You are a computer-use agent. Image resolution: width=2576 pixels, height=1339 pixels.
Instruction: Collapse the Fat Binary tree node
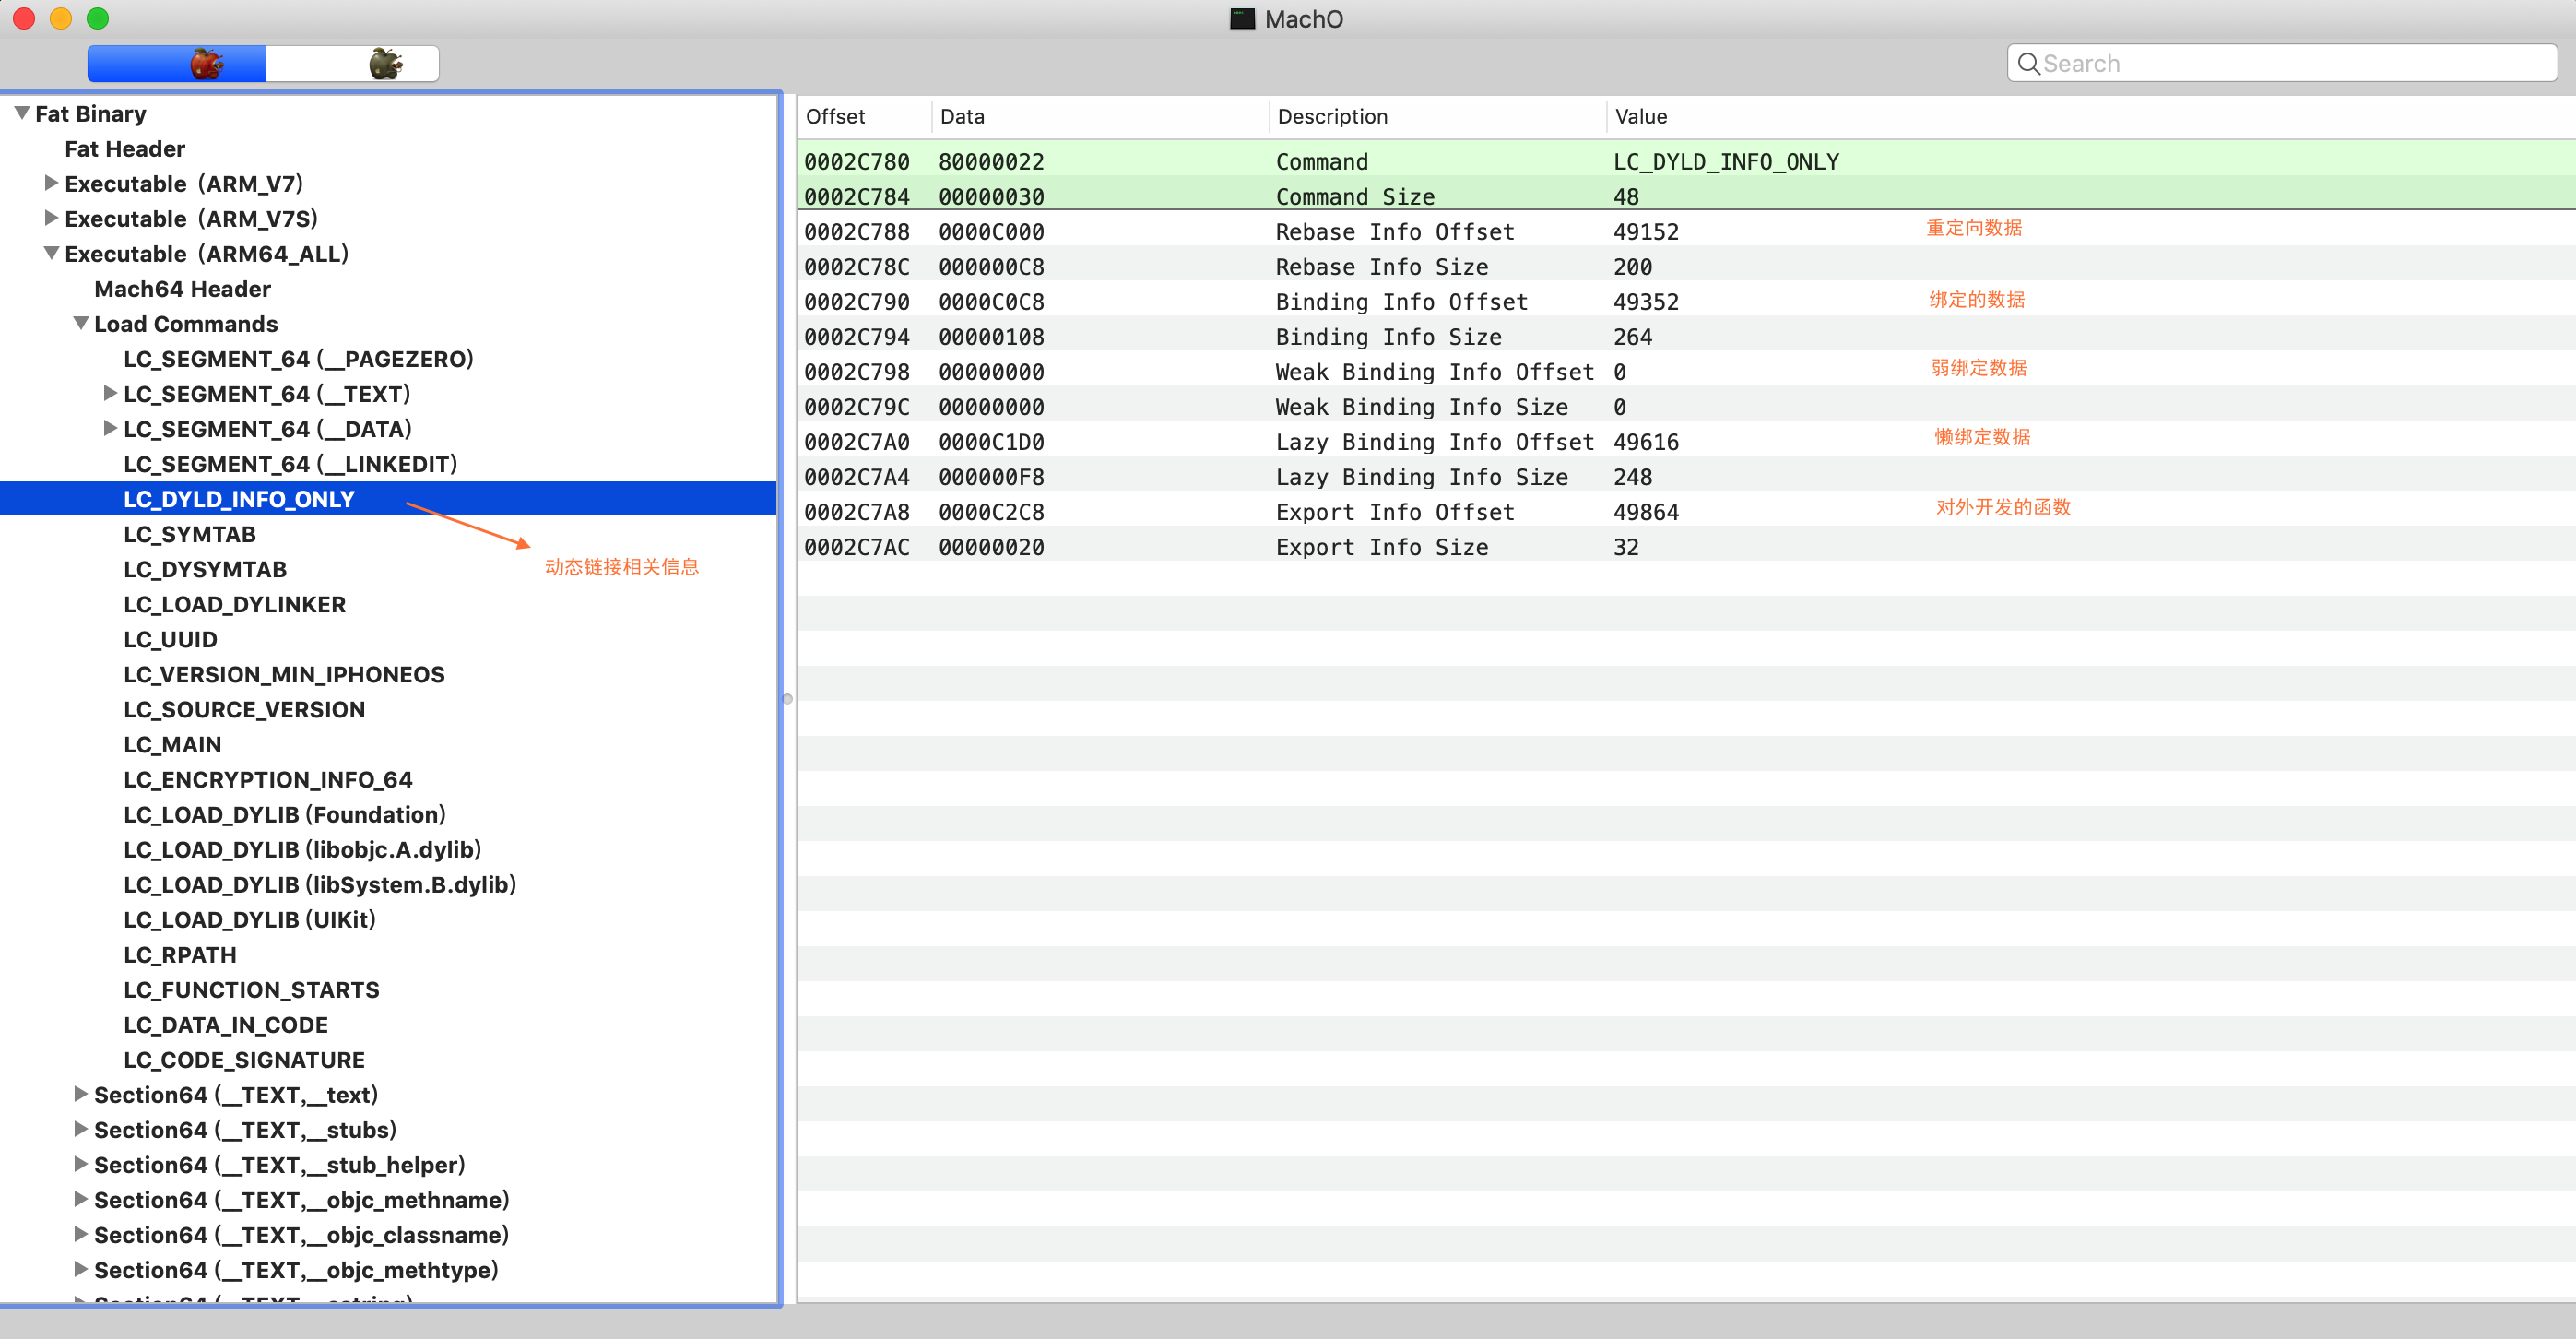22,113
